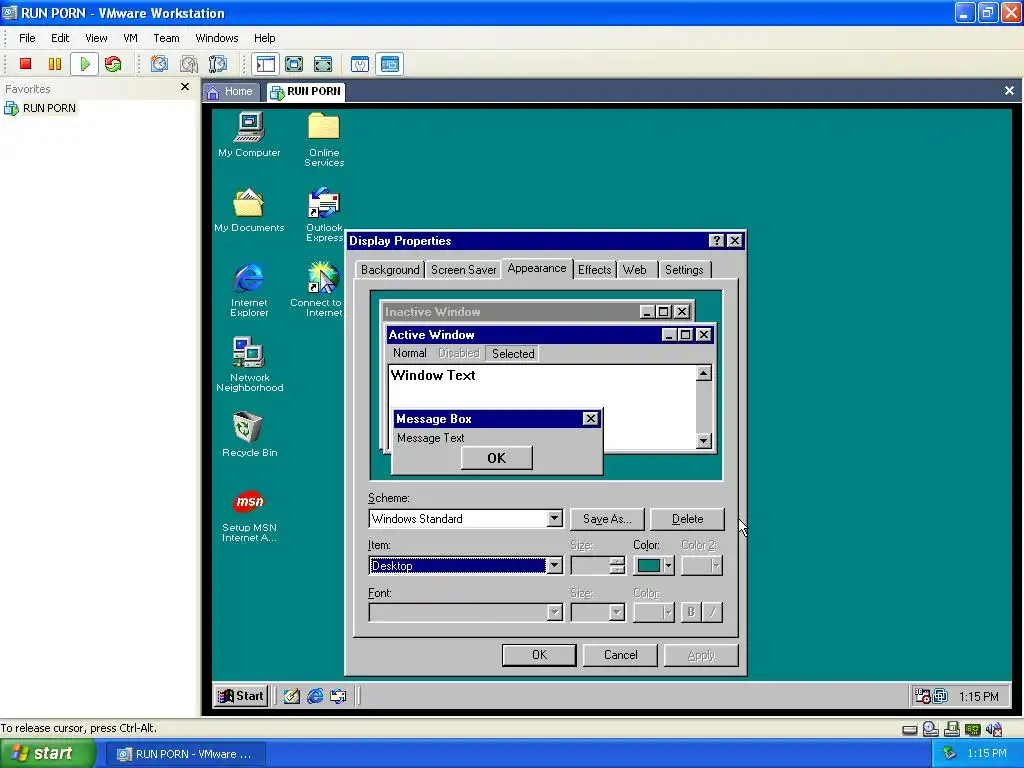Select the Network Neighborhood desktop icon

[249, 364]
